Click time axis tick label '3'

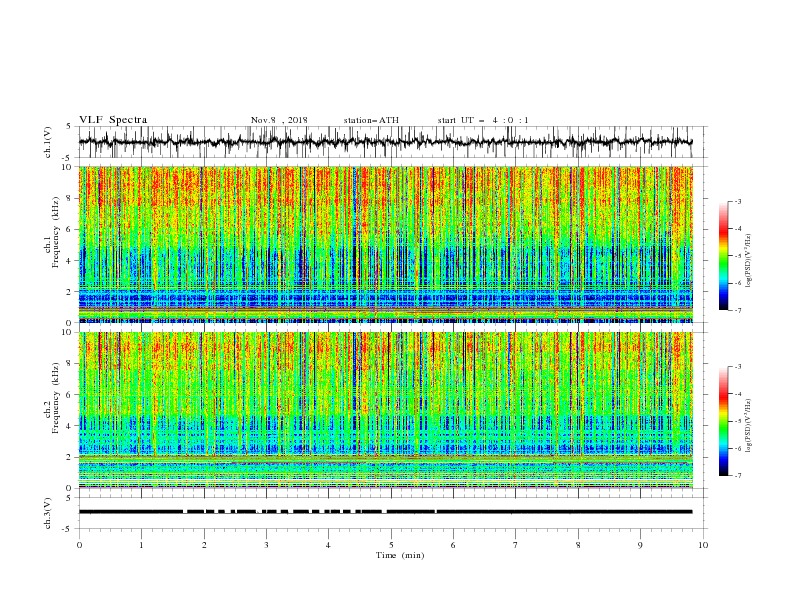click(x=266, y=545)
